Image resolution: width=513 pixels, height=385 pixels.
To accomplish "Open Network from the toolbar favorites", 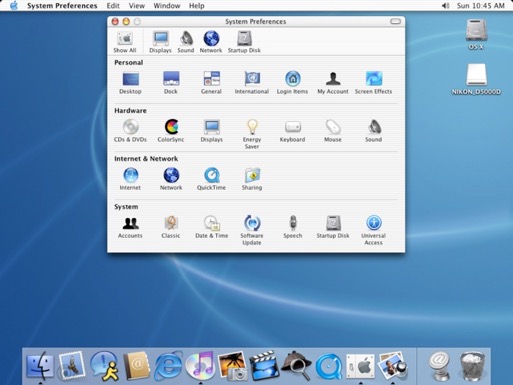I will [x=211, y=42].
